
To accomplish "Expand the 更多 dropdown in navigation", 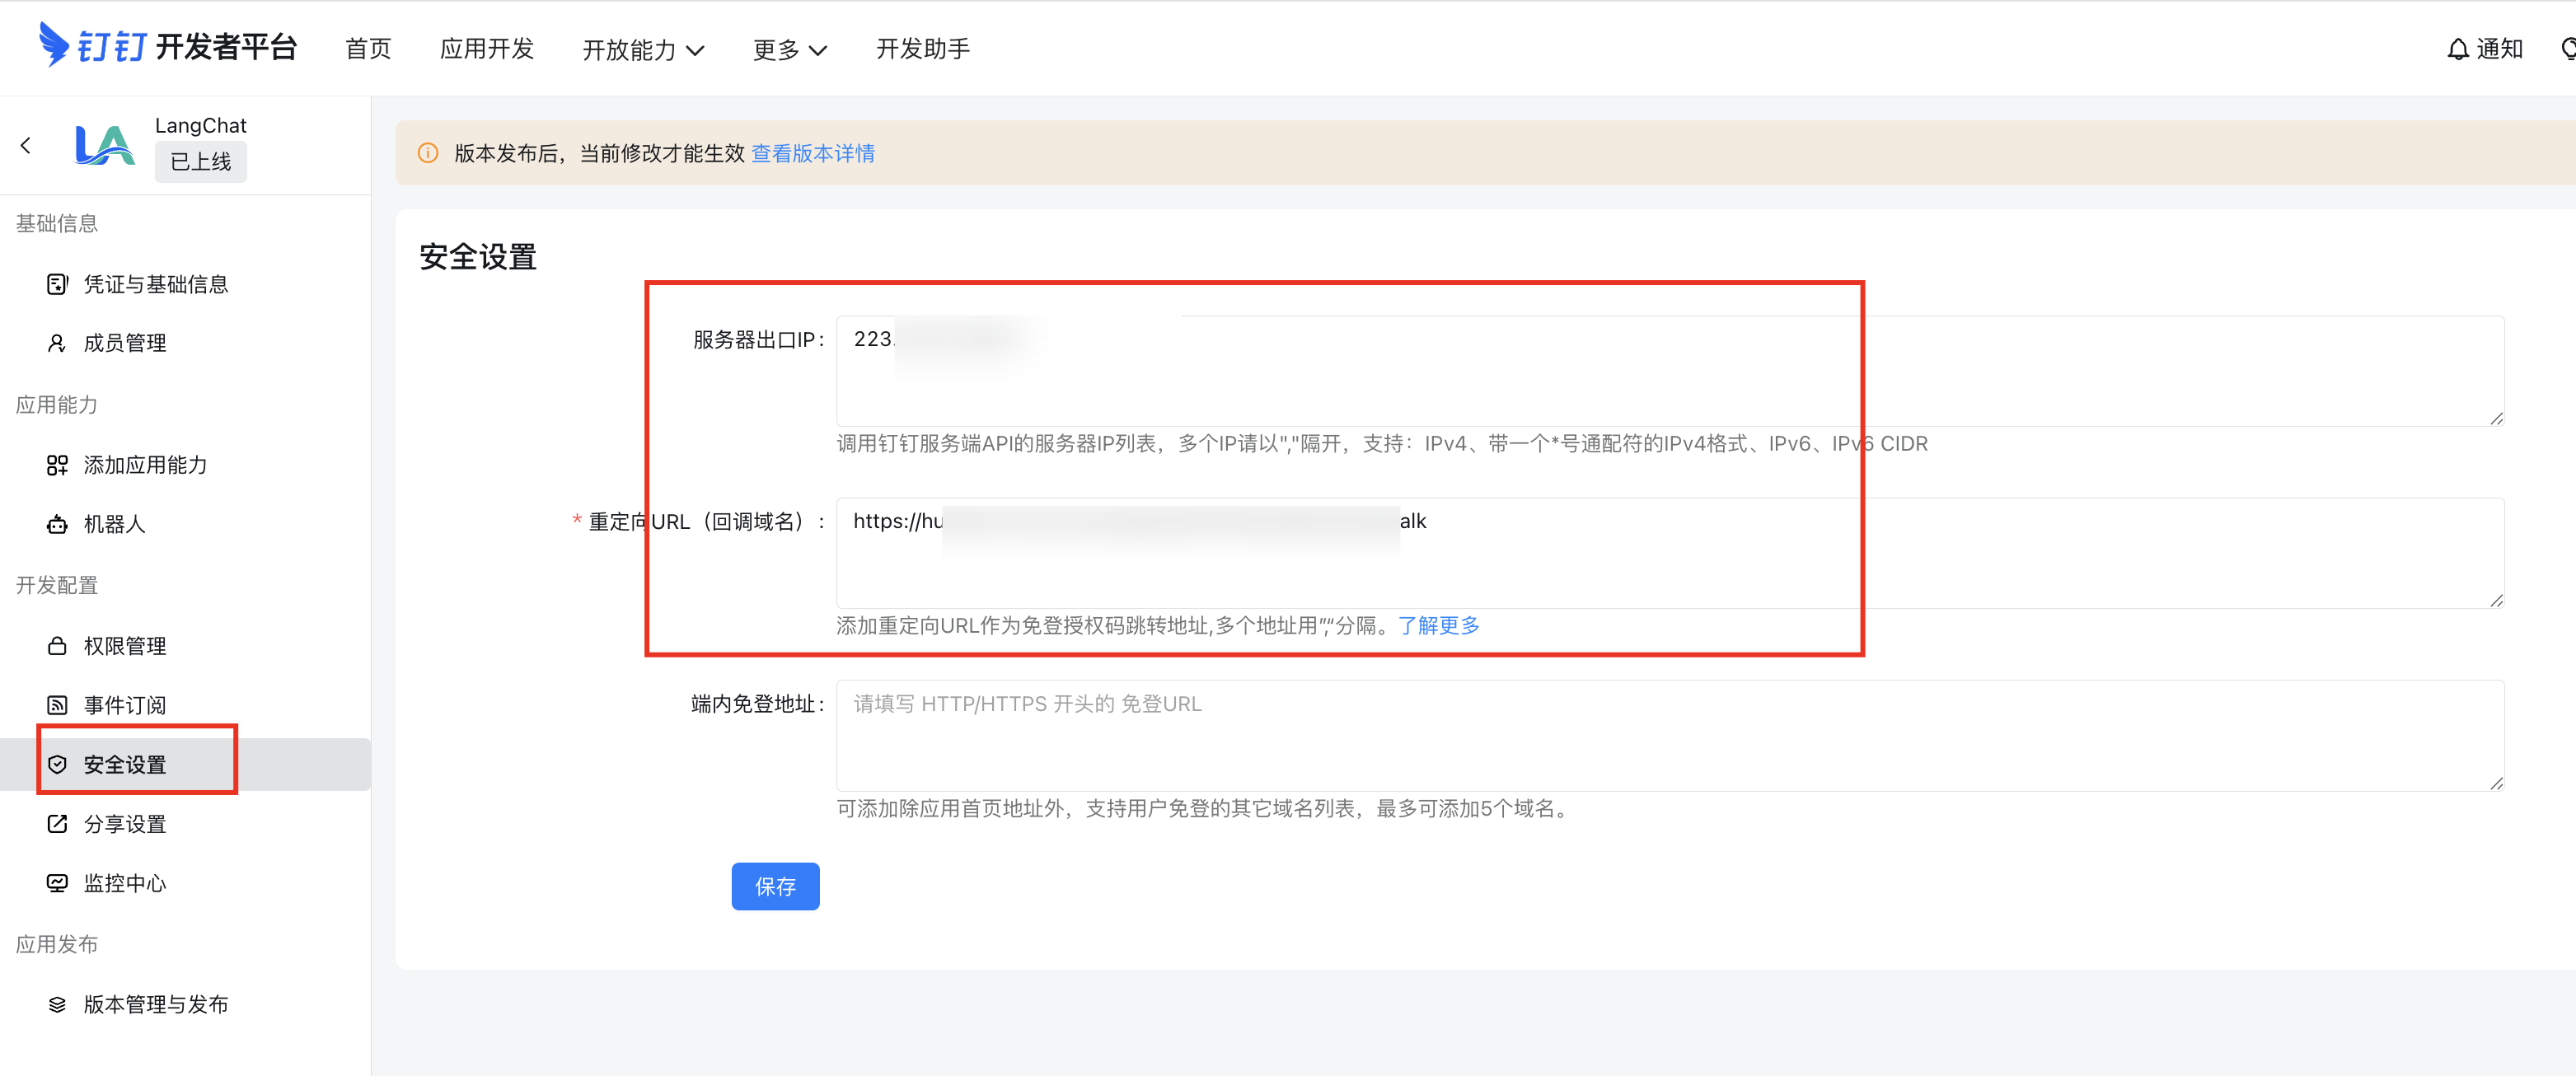I will 789,50.
